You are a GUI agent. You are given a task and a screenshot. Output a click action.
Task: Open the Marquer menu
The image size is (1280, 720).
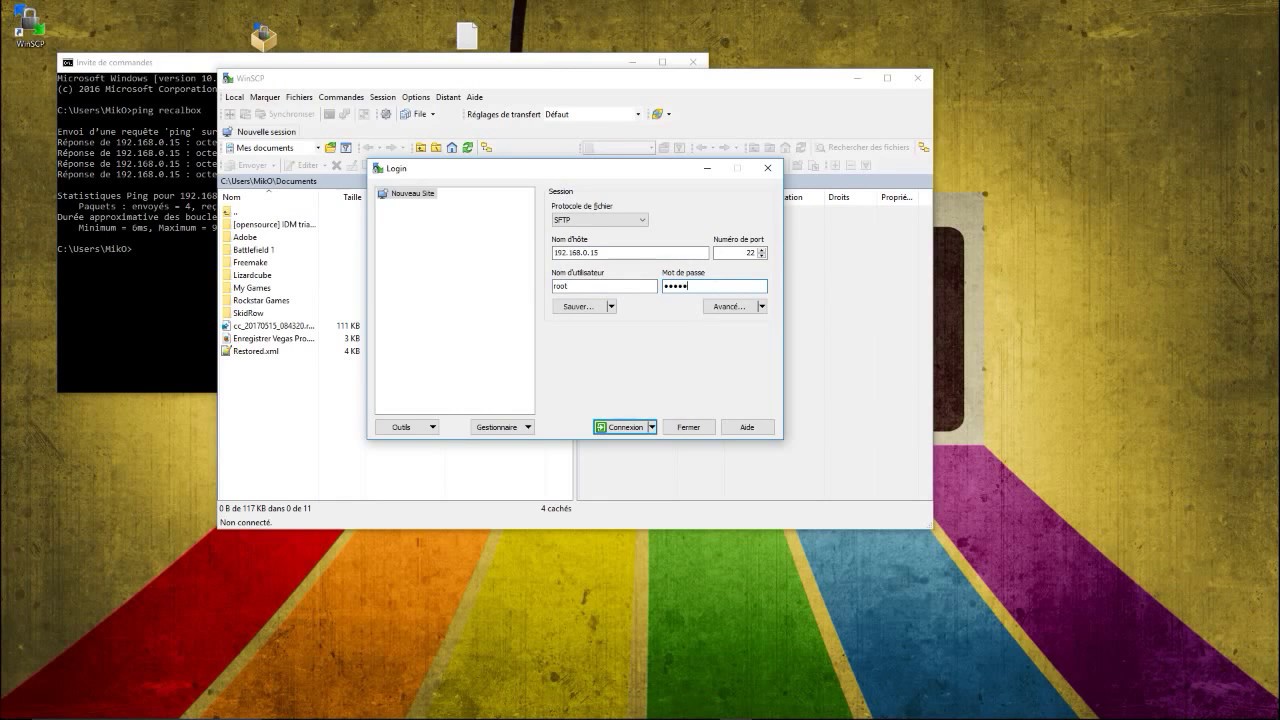click(265, 97)
